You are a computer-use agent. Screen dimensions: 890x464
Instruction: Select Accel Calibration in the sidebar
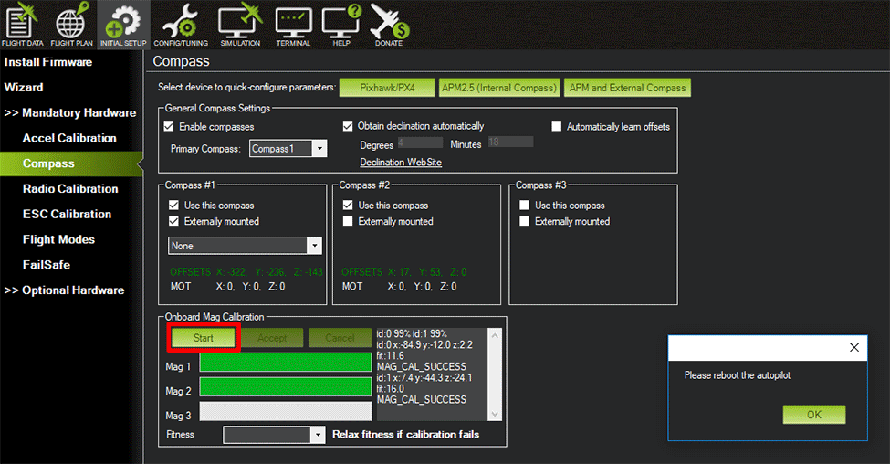(70, 138)
